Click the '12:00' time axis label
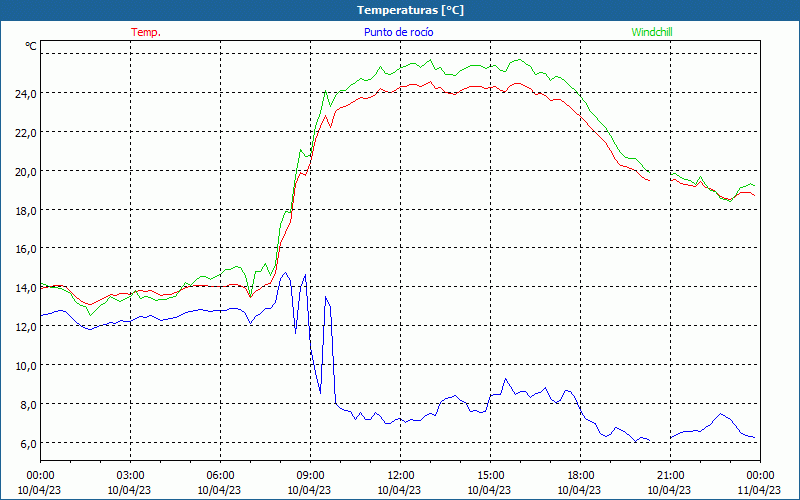The image size is (800, 500). coord(401,476)
